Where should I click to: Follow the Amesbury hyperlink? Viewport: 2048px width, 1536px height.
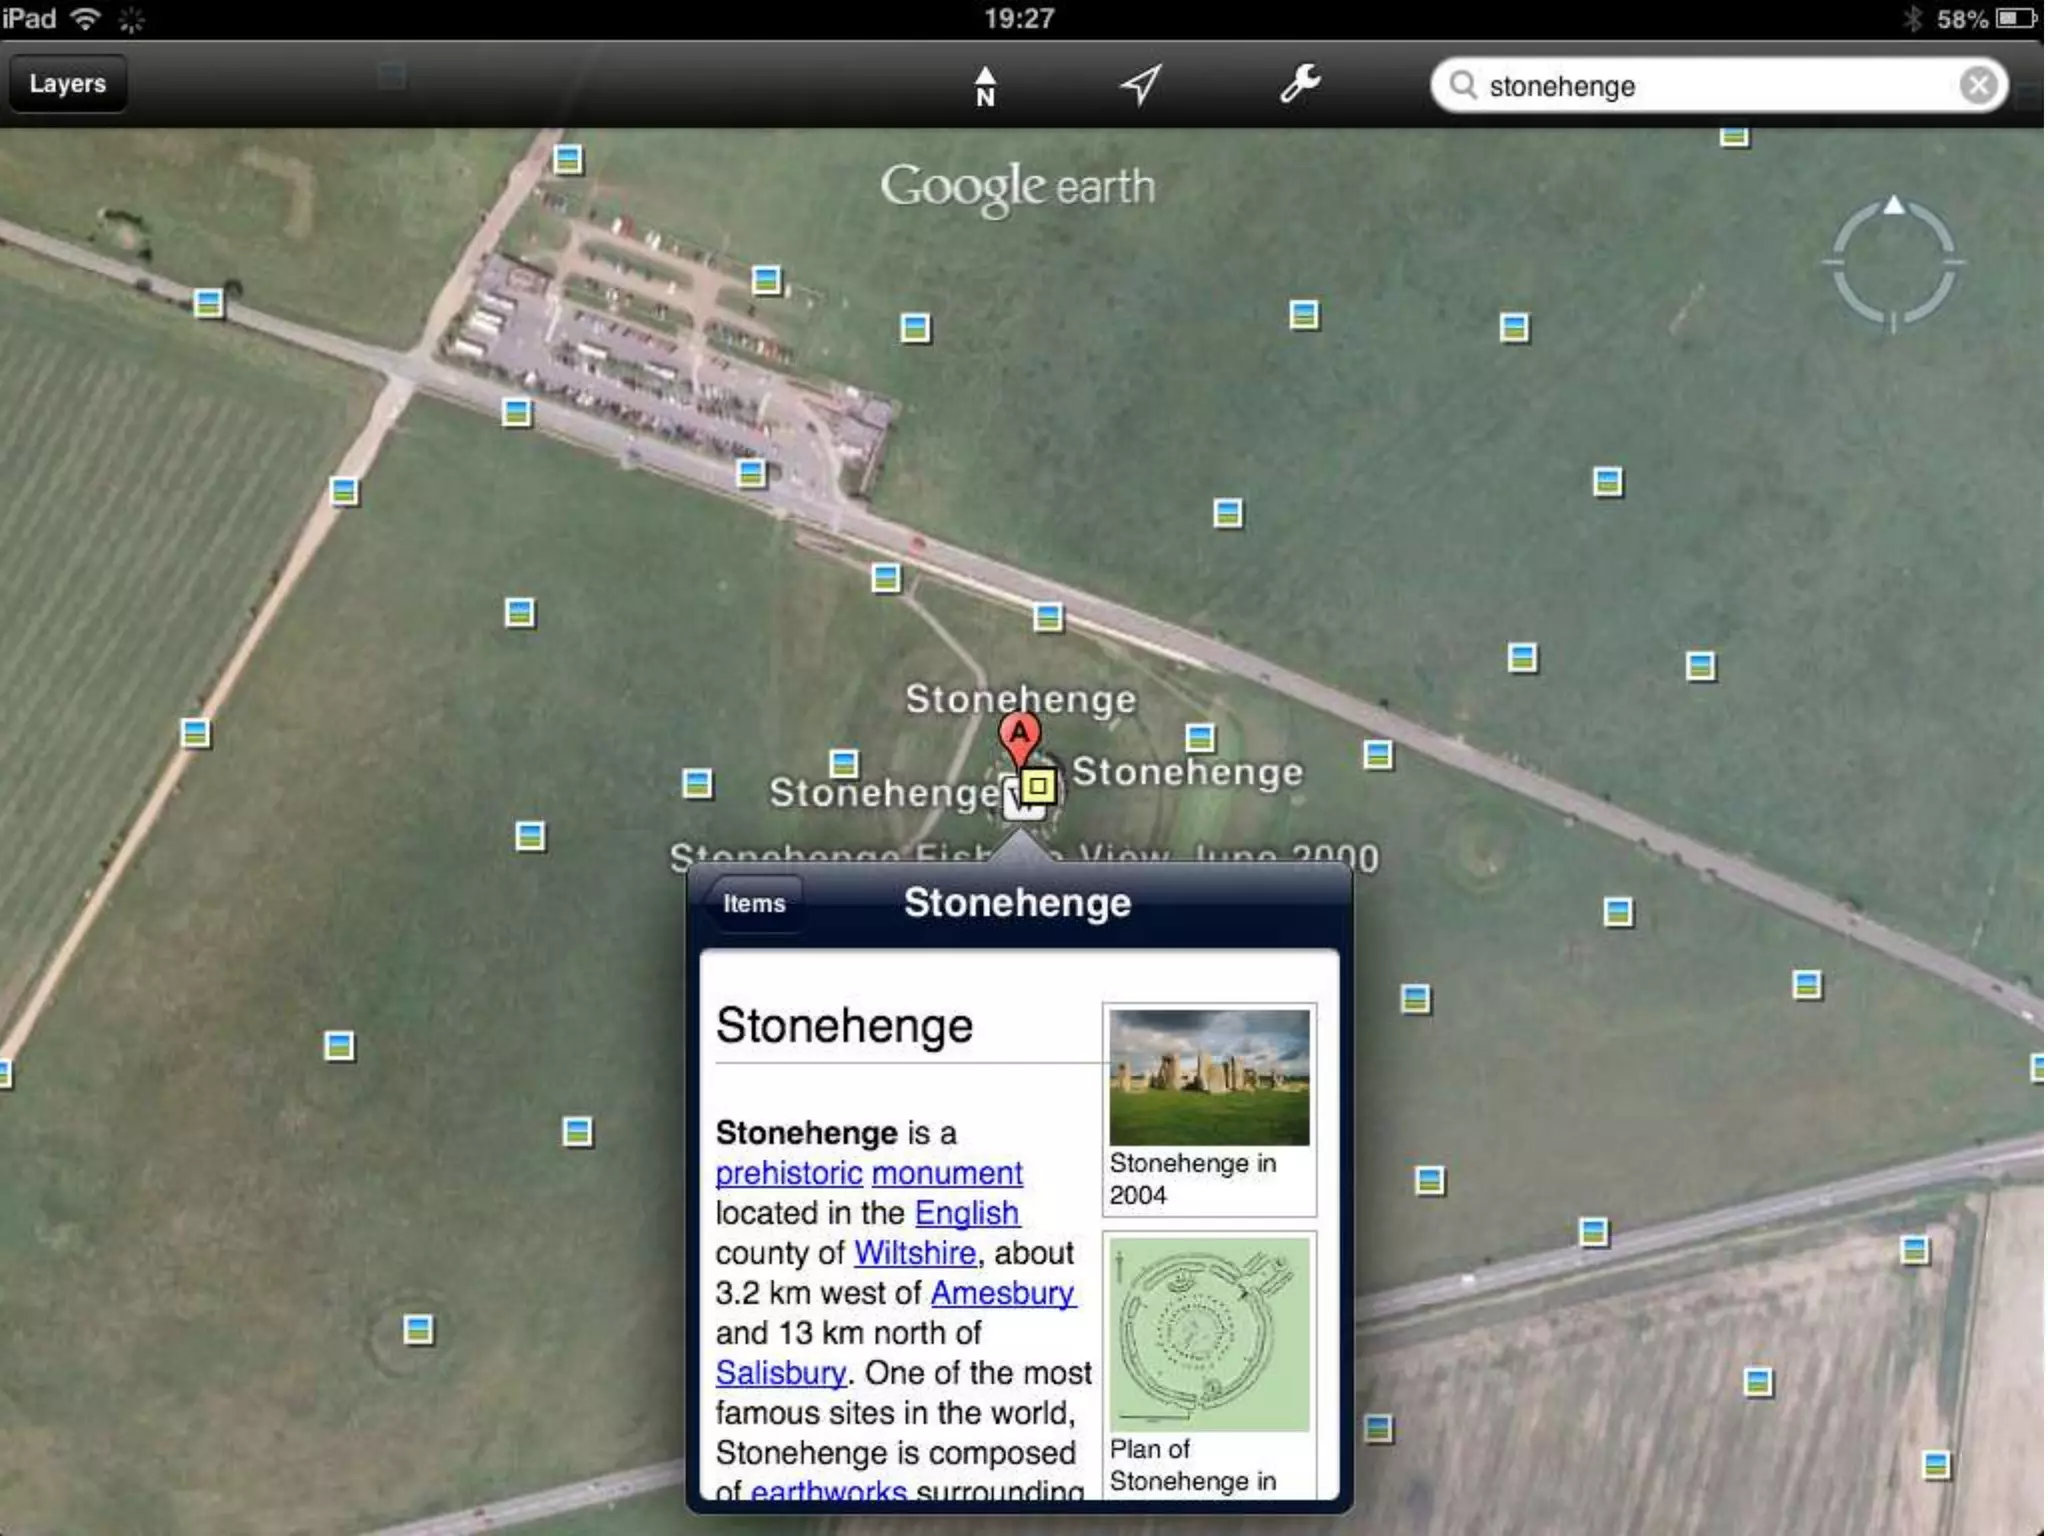coord(1002,1292)
